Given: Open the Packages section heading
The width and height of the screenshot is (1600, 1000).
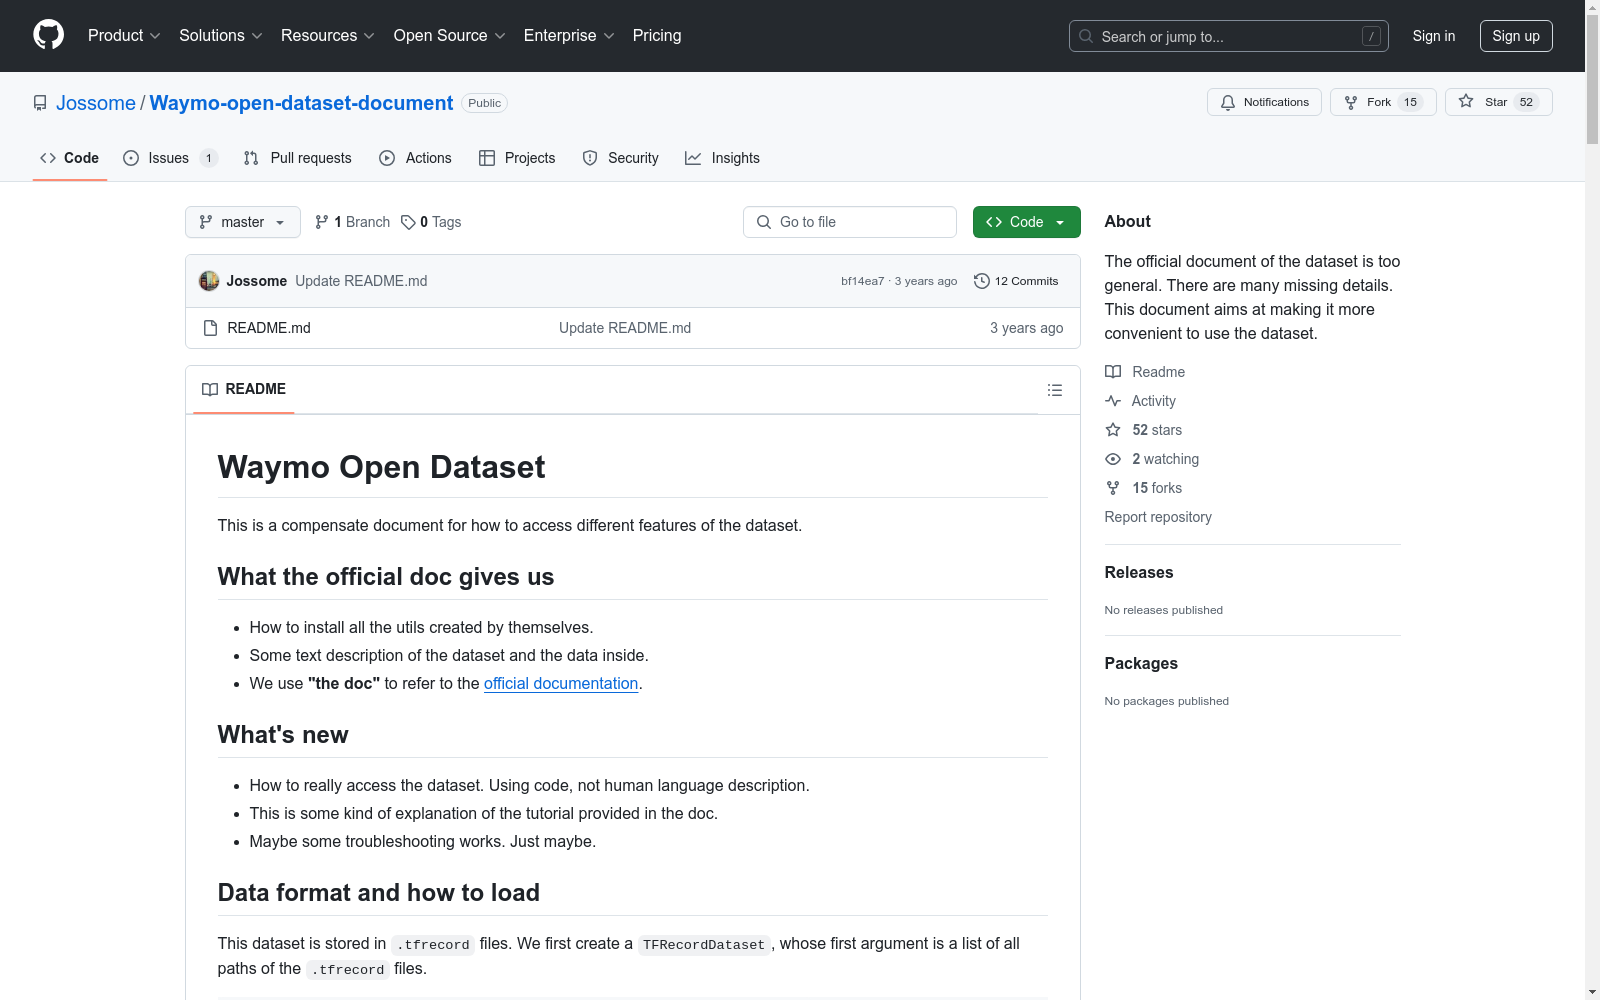Looking at the screenshot, I should pyautogui.click(x=1141, y=663).
